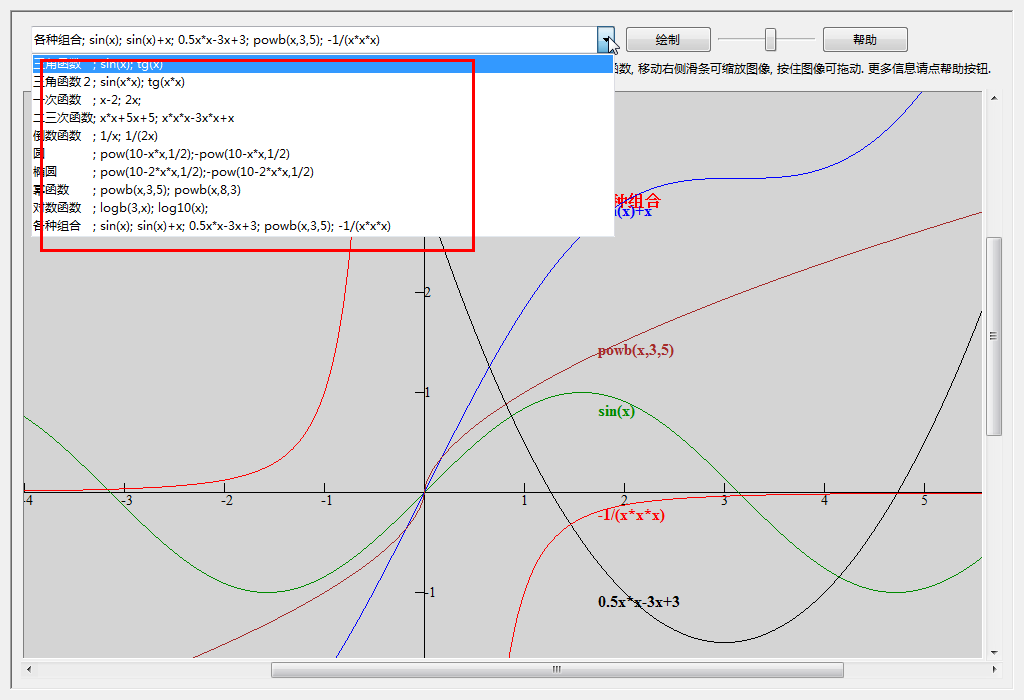Image resolution: width=1024 pixels, height=700 pixels.
Task: Select 二三次函数 x*x+5x+5 option
Action: pos(323,118)
